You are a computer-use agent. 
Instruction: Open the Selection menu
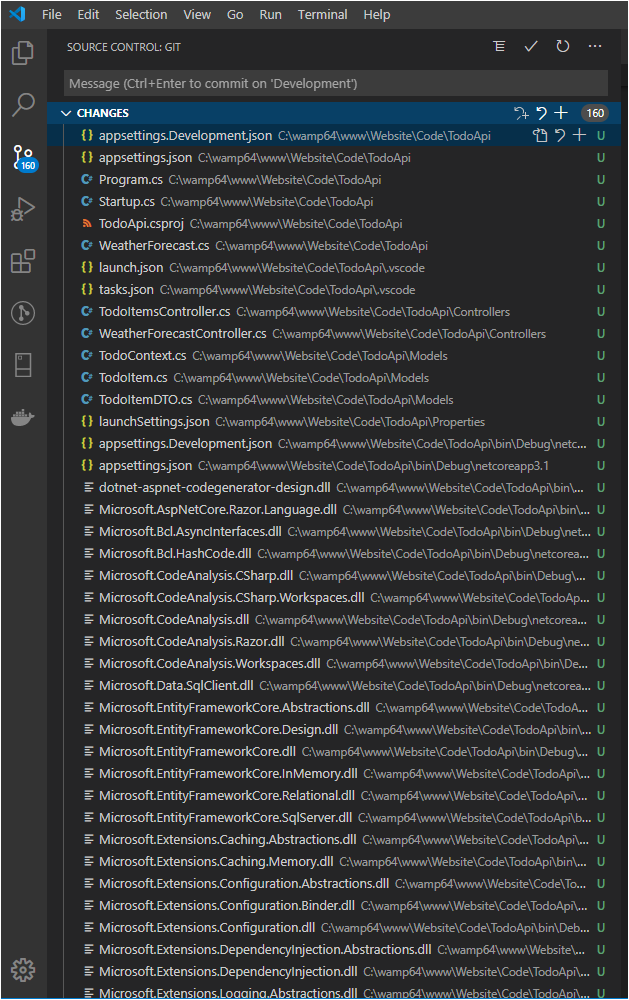coord(141,14)
